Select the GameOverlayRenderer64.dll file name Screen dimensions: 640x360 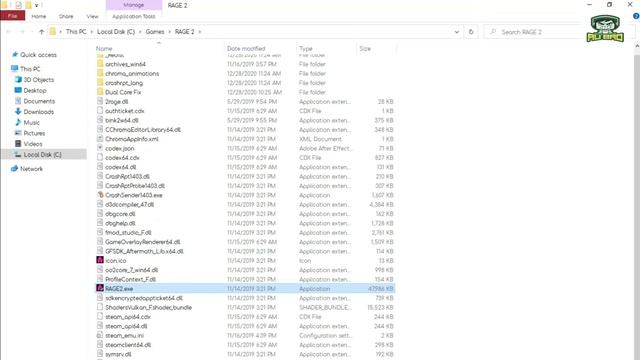pyautogui.click(x=142, y=242)
